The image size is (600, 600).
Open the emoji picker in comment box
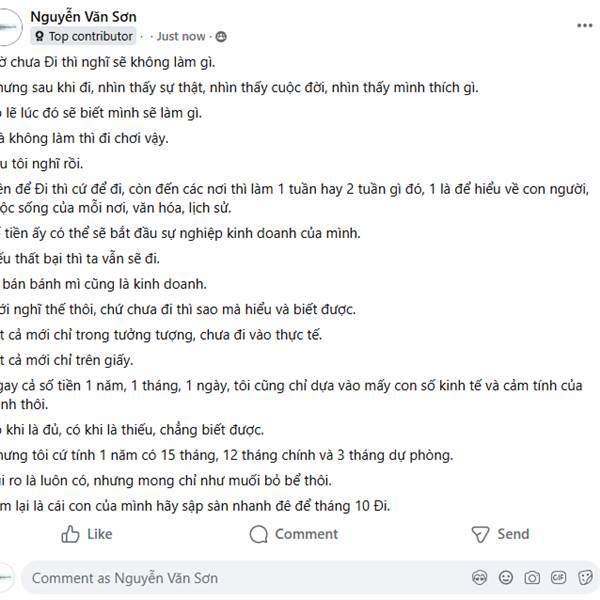pos(507,578)
